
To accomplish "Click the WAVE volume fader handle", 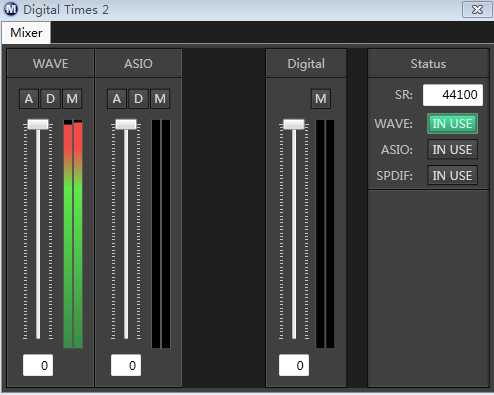I will [38, 124].
